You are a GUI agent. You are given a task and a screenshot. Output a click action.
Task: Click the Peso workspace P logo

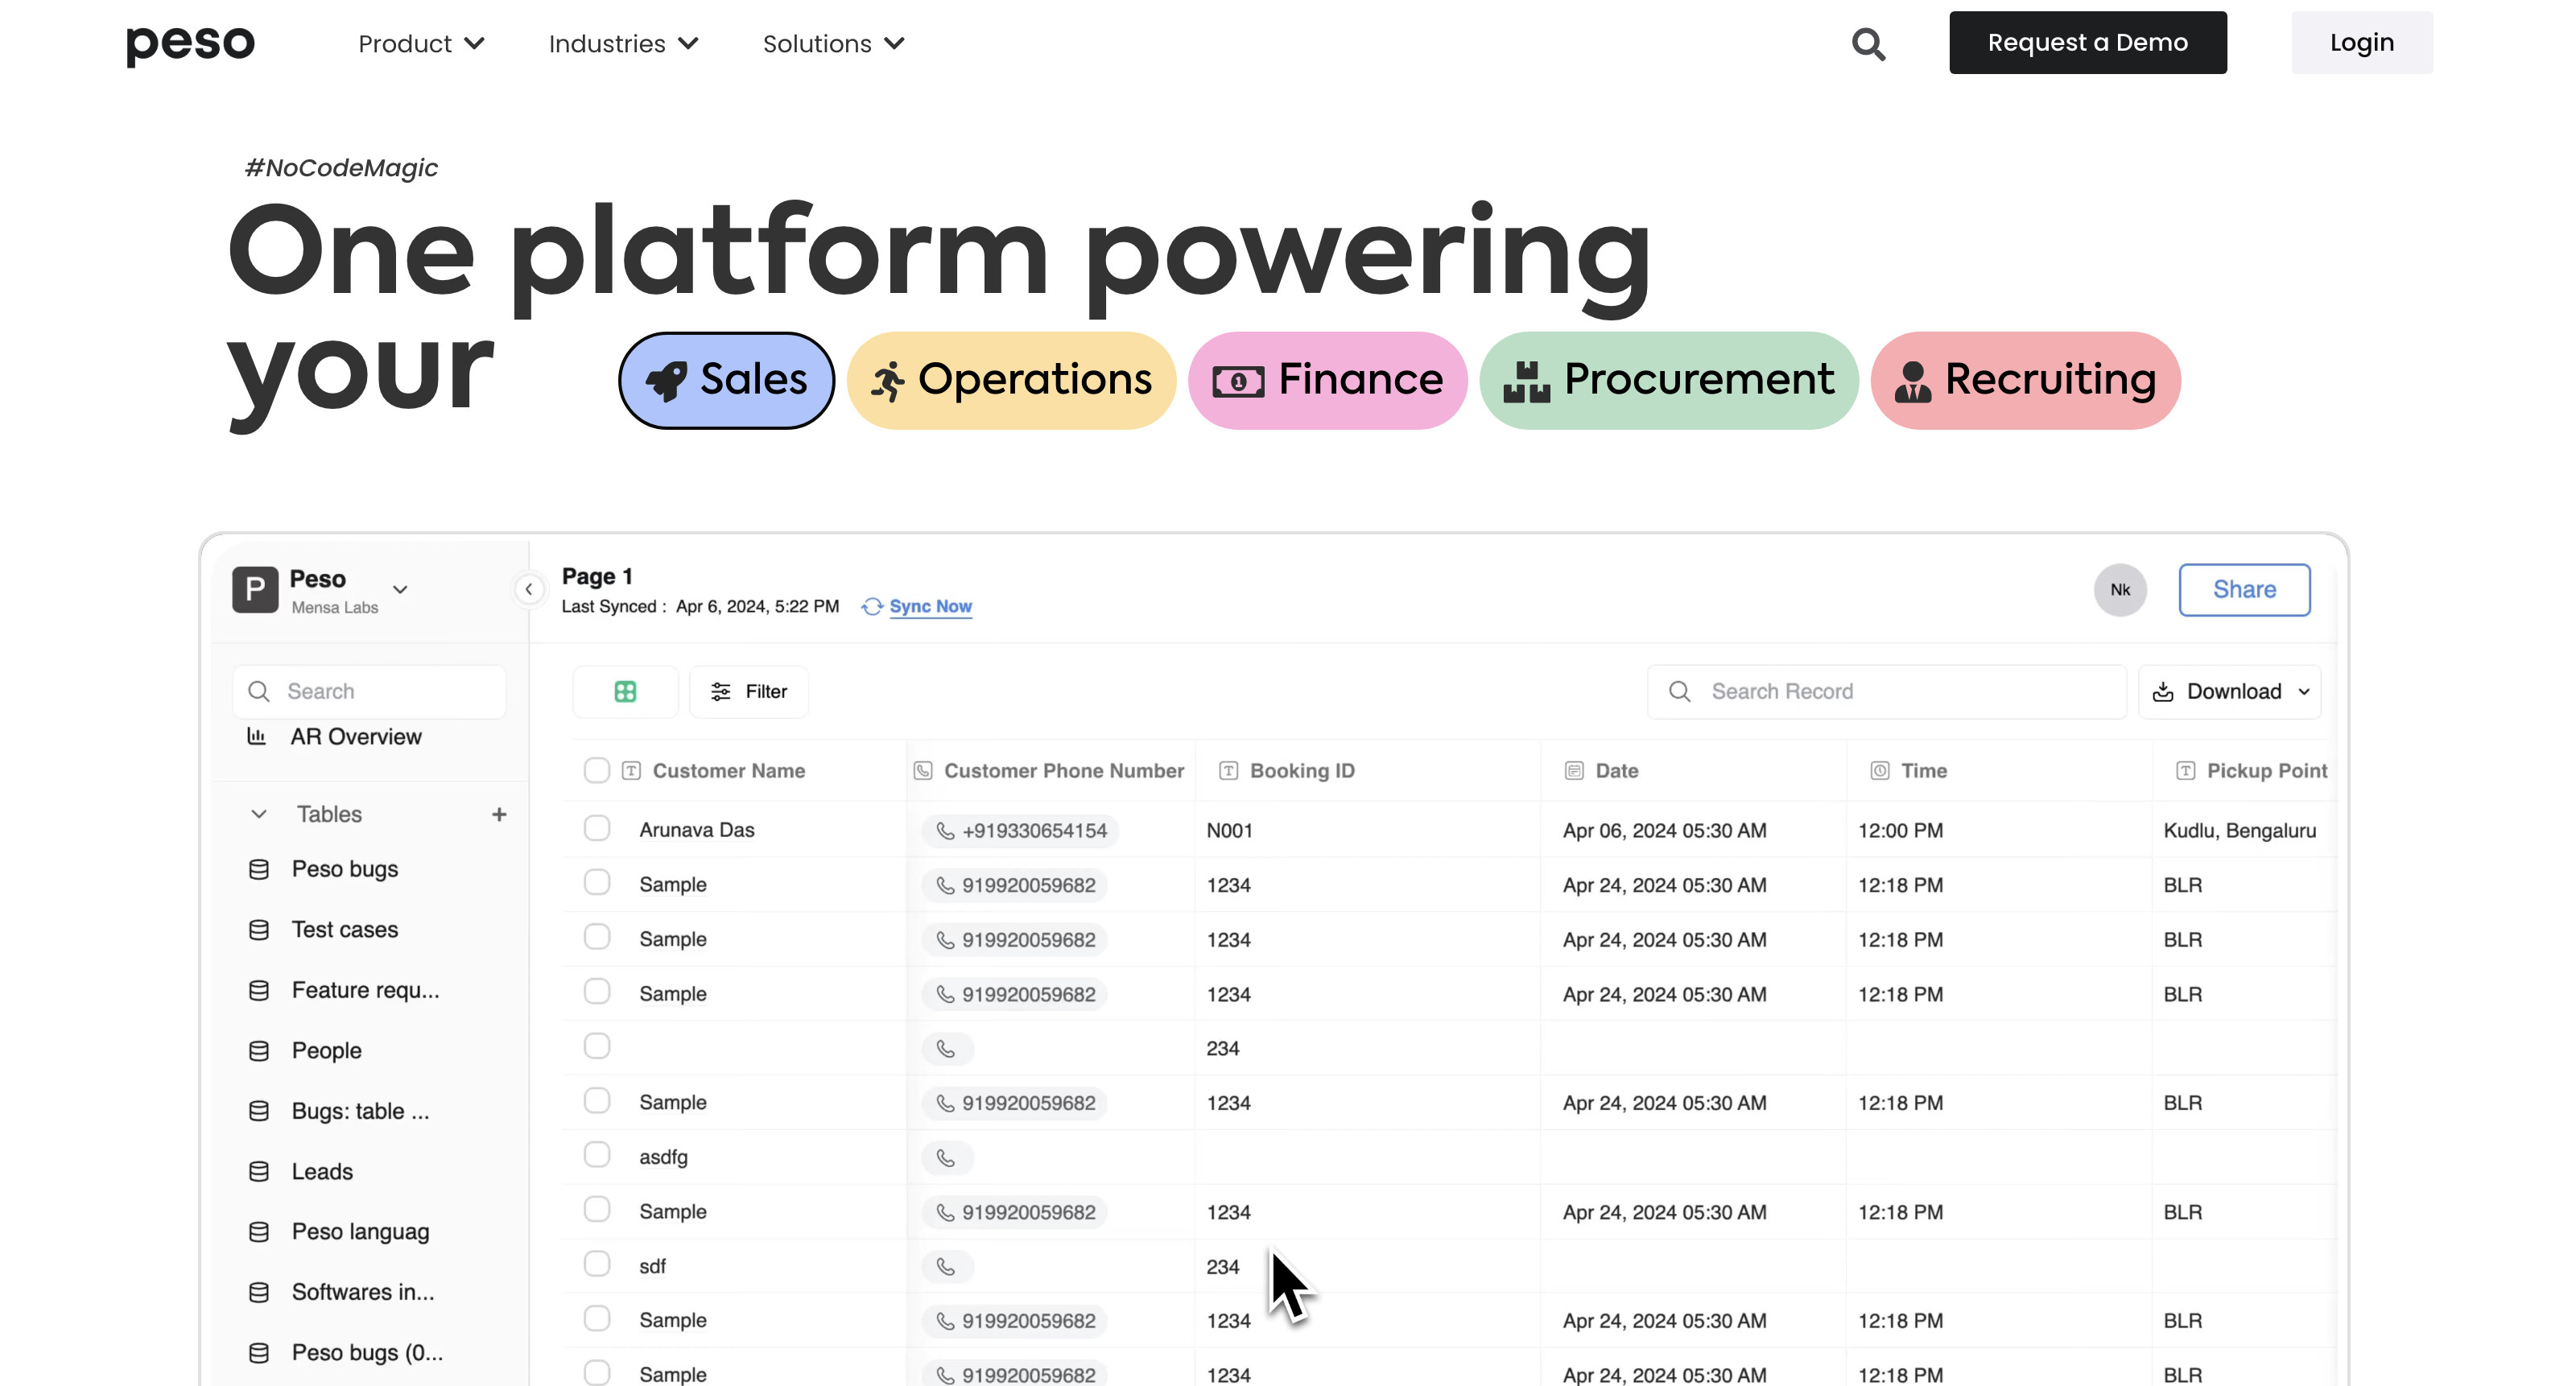(255, 590)
